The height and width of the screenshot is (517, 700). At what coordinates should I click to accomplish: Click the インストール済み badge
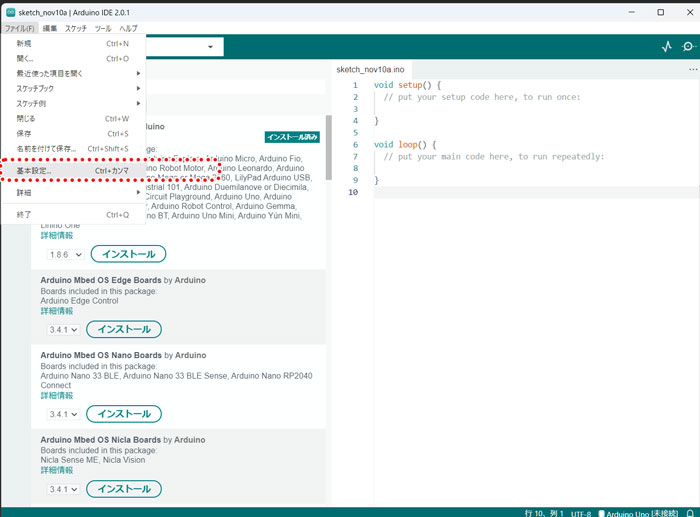[x=292, y=137]
